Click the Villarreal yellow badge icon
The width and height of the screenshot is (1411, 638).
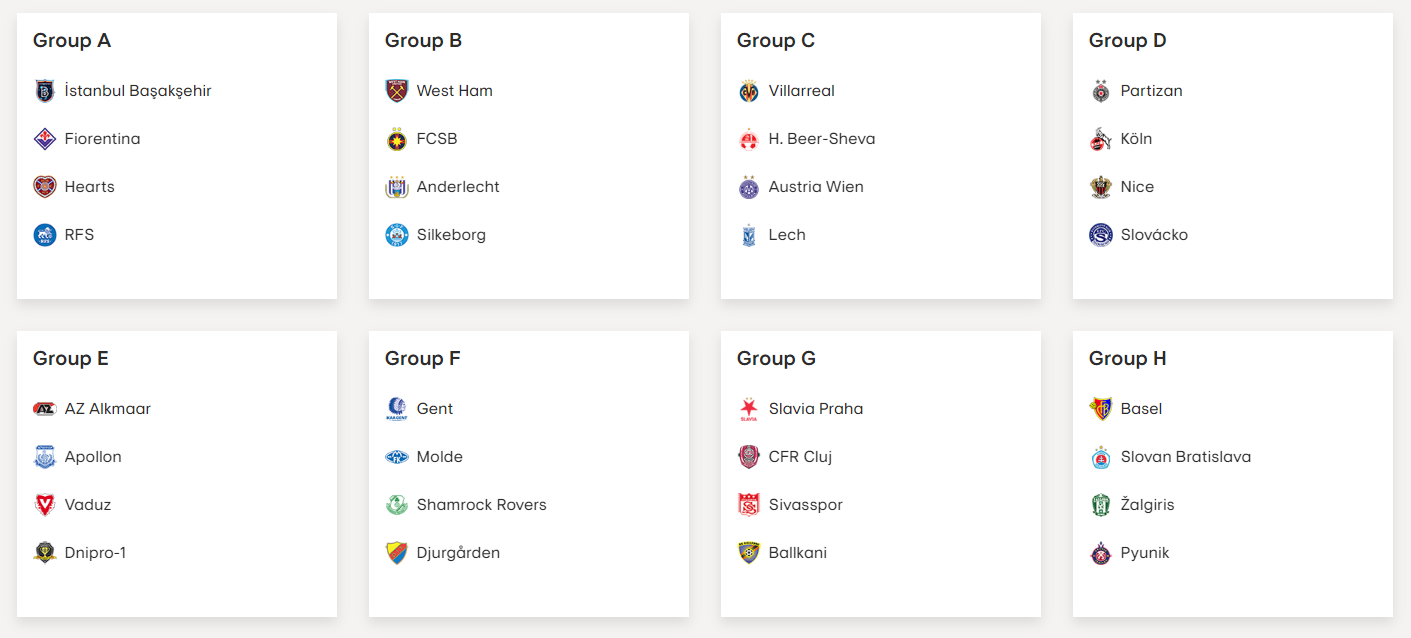coord(749,91)
